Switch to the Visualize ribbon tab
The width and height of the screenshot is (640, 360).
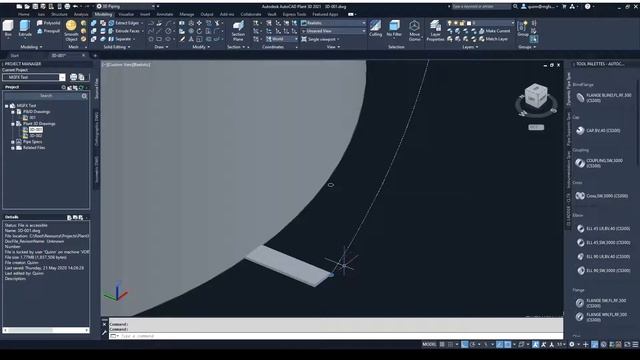[126, 14]
